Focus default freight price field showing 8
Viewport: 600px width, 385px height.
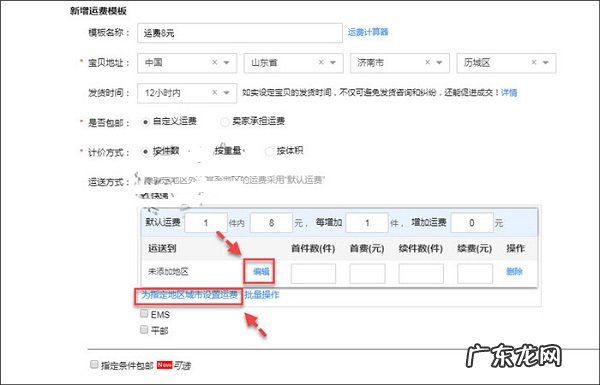tap(271, 223)
